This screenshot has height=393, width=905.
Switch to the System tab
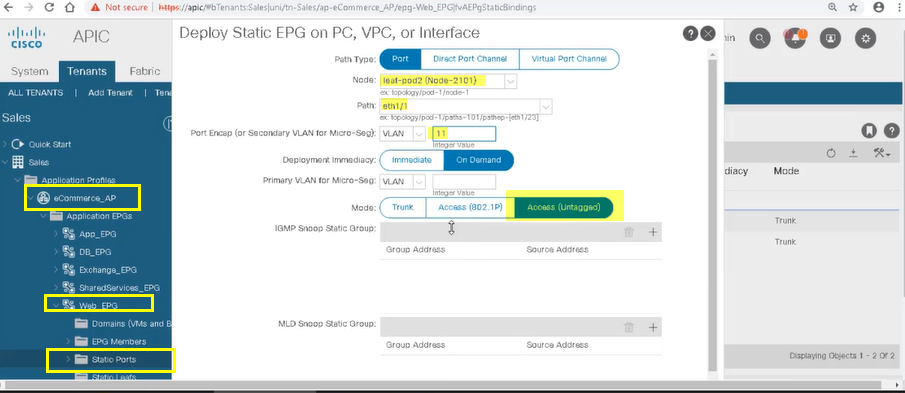[29, 72]
